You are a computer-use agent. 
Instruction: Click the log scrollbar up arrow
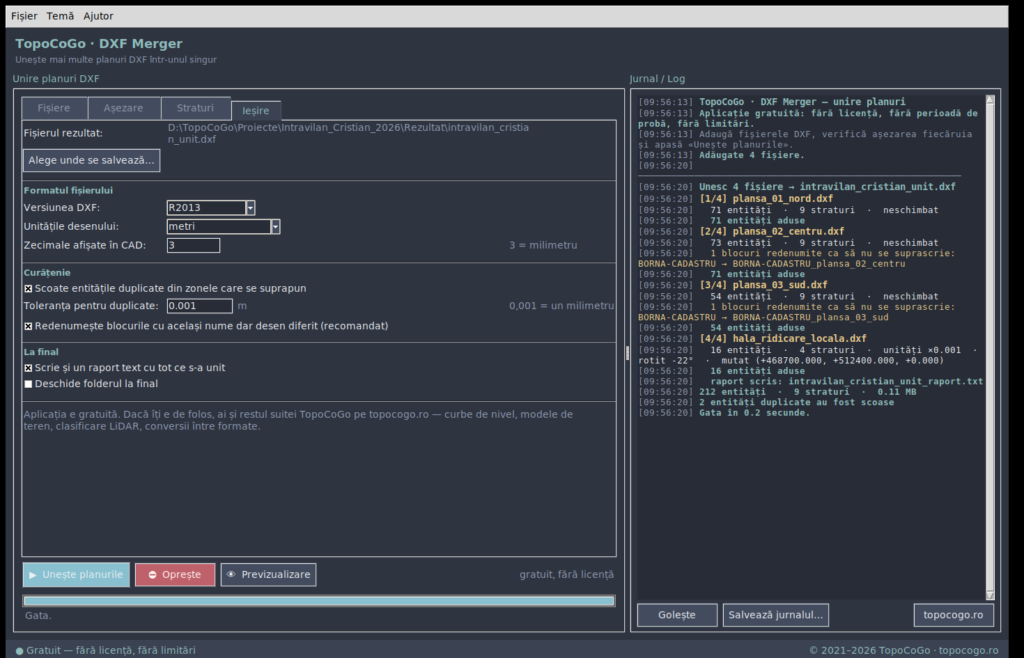click(990, 100)
